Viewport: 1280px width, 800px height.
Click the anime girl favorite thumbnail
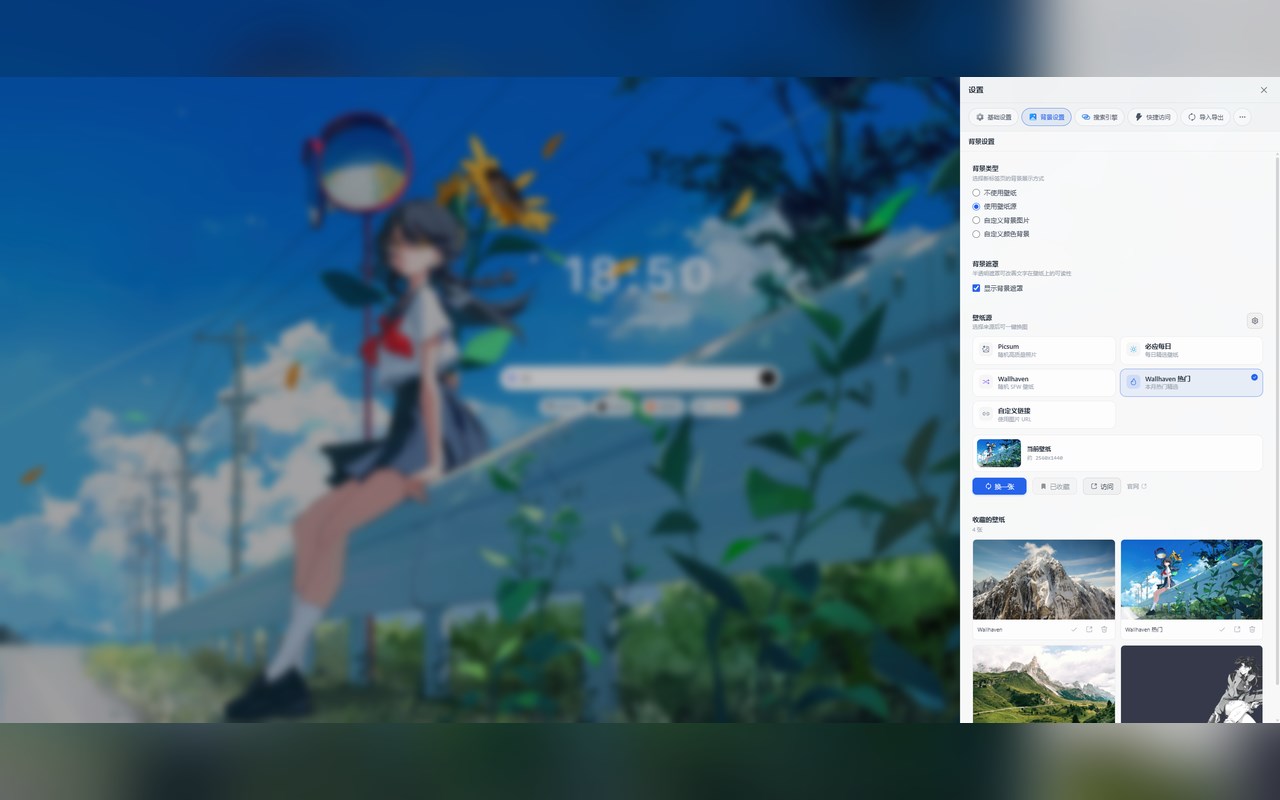pos(1191,580)
